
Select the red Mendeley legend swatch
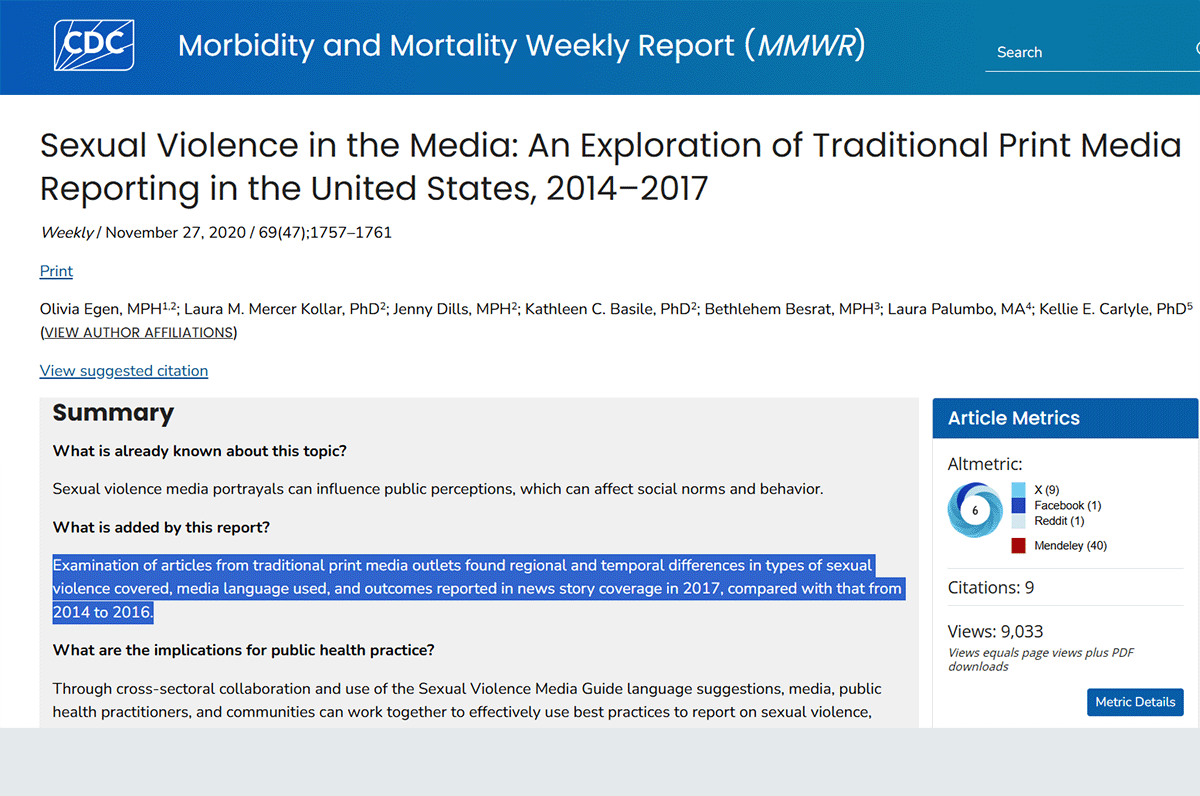[x=1017, y=545]
